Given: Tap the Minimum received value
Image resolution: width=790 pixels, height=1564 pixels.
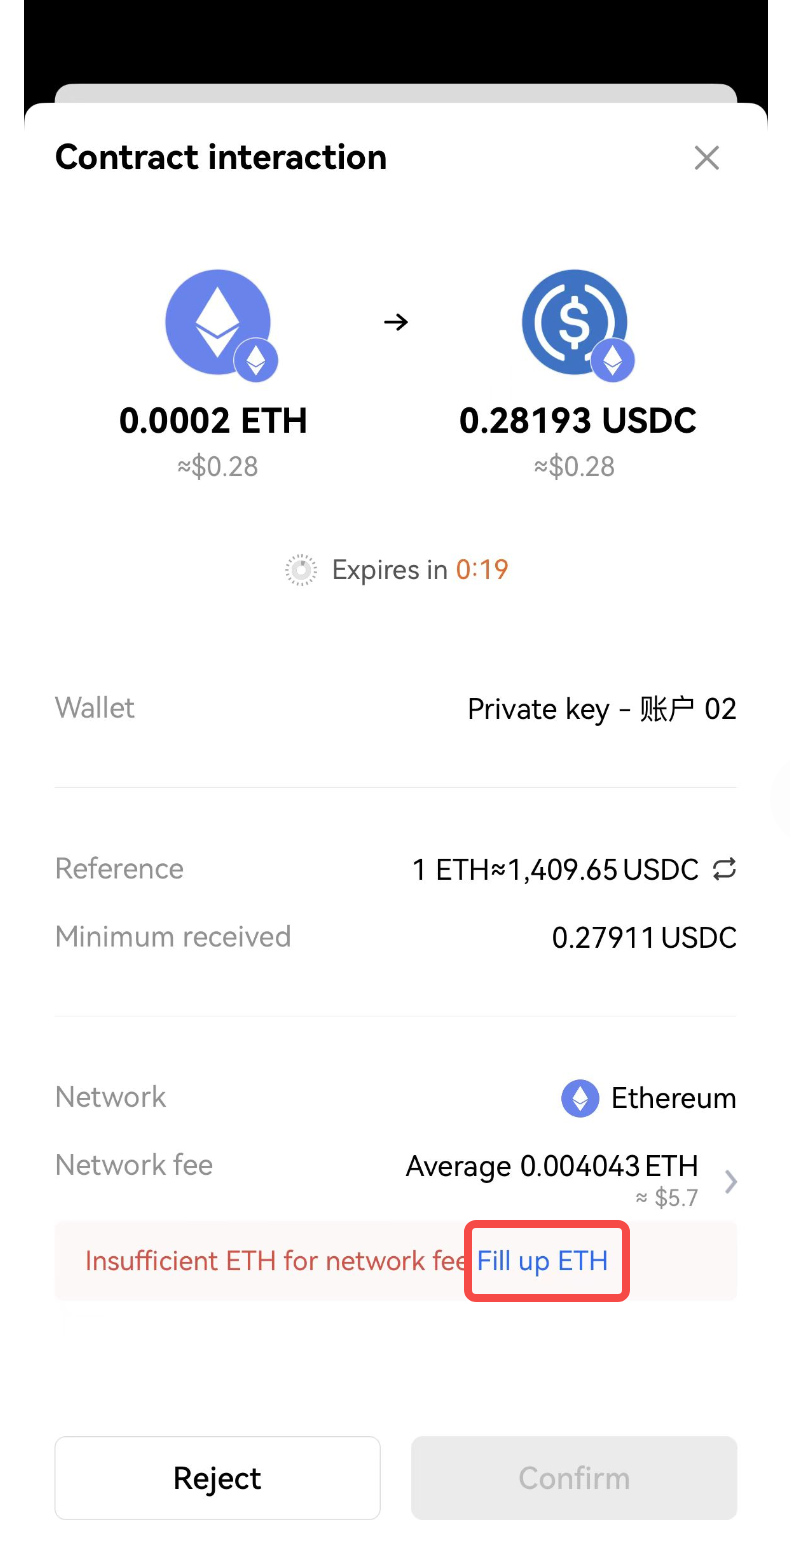Looking at the screenshot, I should [644, 938].
